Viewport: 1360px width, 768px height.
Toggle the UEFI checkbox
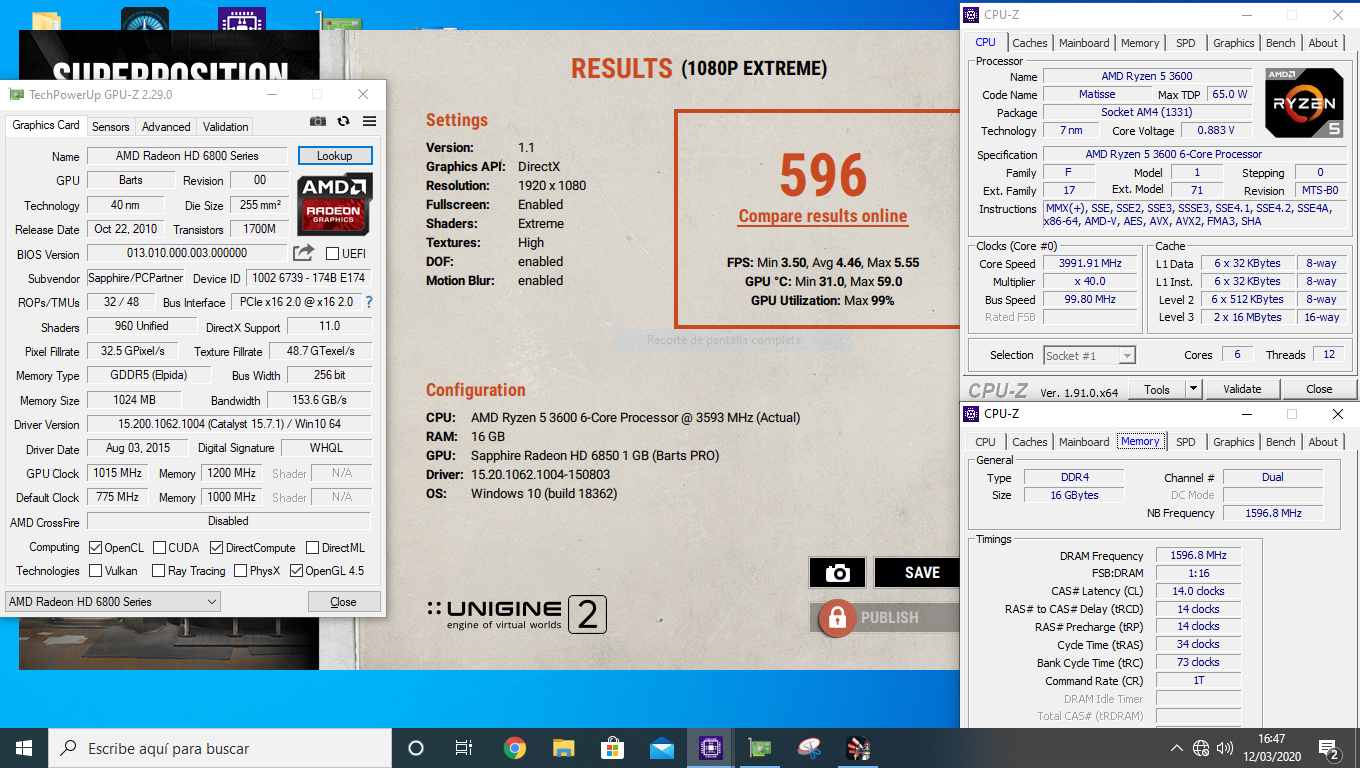(x=333, y=253)
